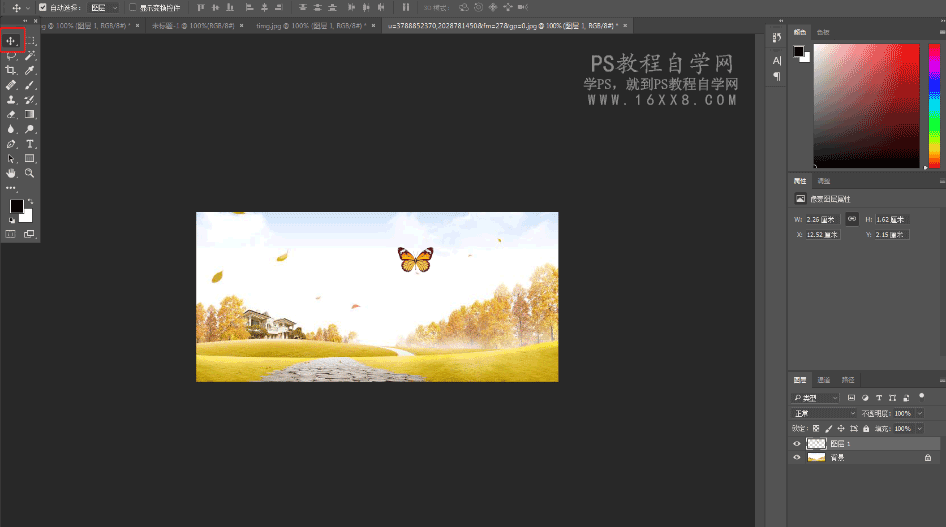Hide Layer 1 with eye icon
Viewport: 946px width, 527px height.
[796, 444]
